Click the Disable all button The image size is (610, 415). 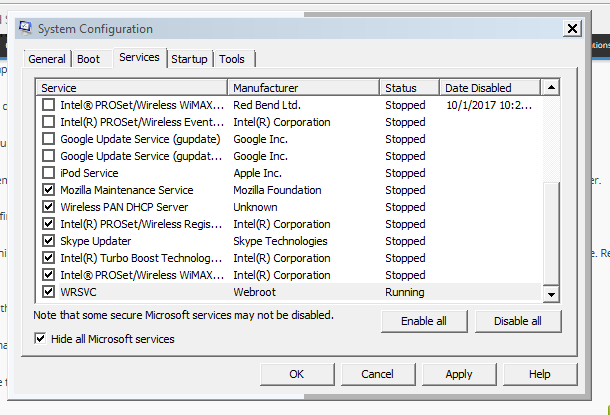[518, 321]
